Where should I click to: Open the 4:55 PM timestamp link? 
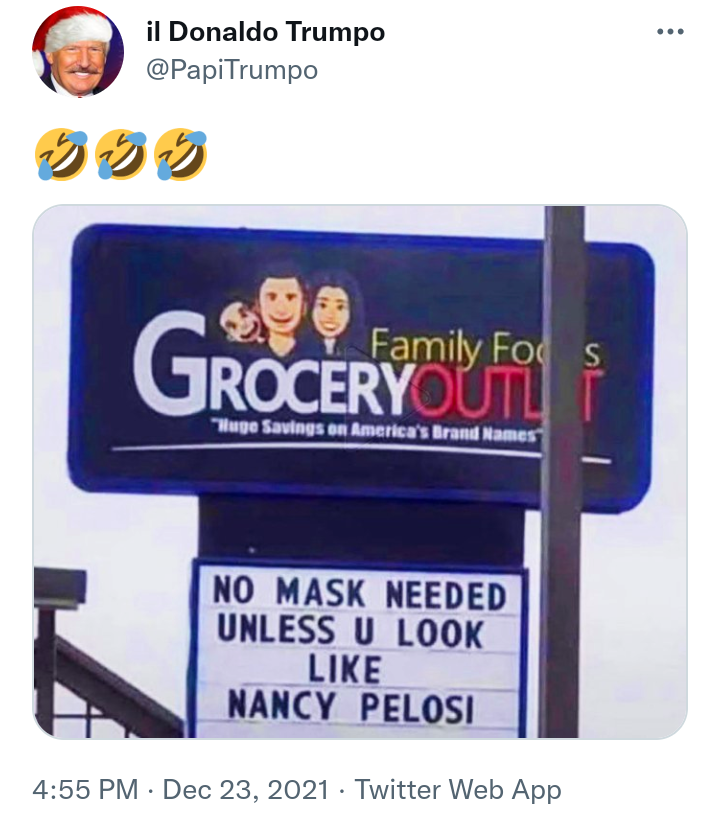tap(85, 790)
